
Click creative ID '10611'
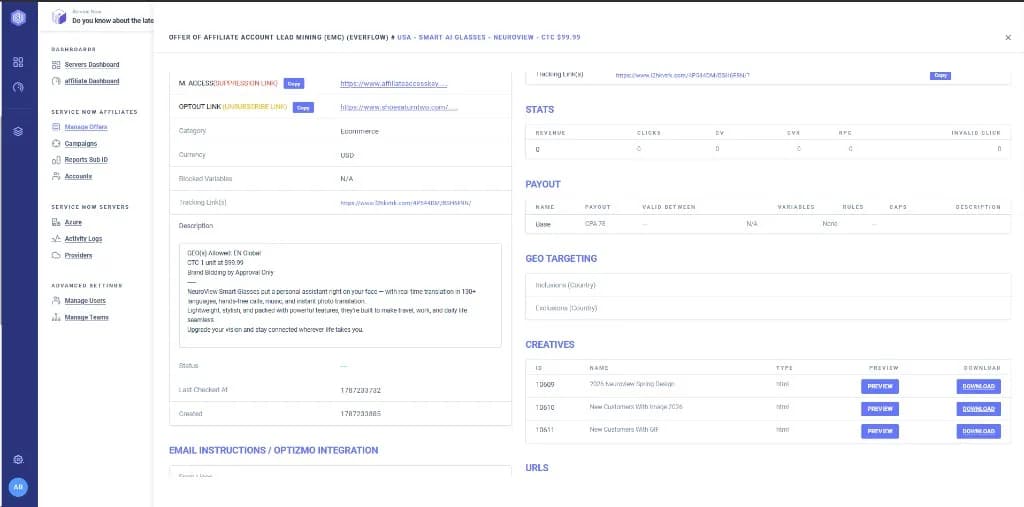coord(545,429)
